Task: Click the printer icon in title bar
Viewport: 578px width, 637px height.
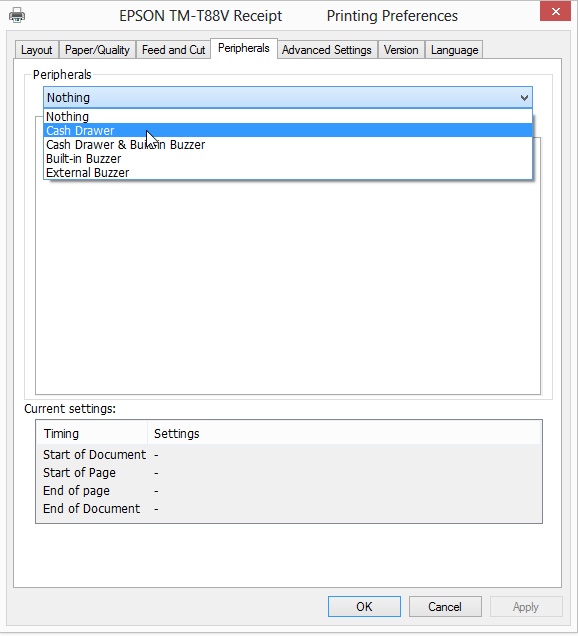Action: click(17, 15)
